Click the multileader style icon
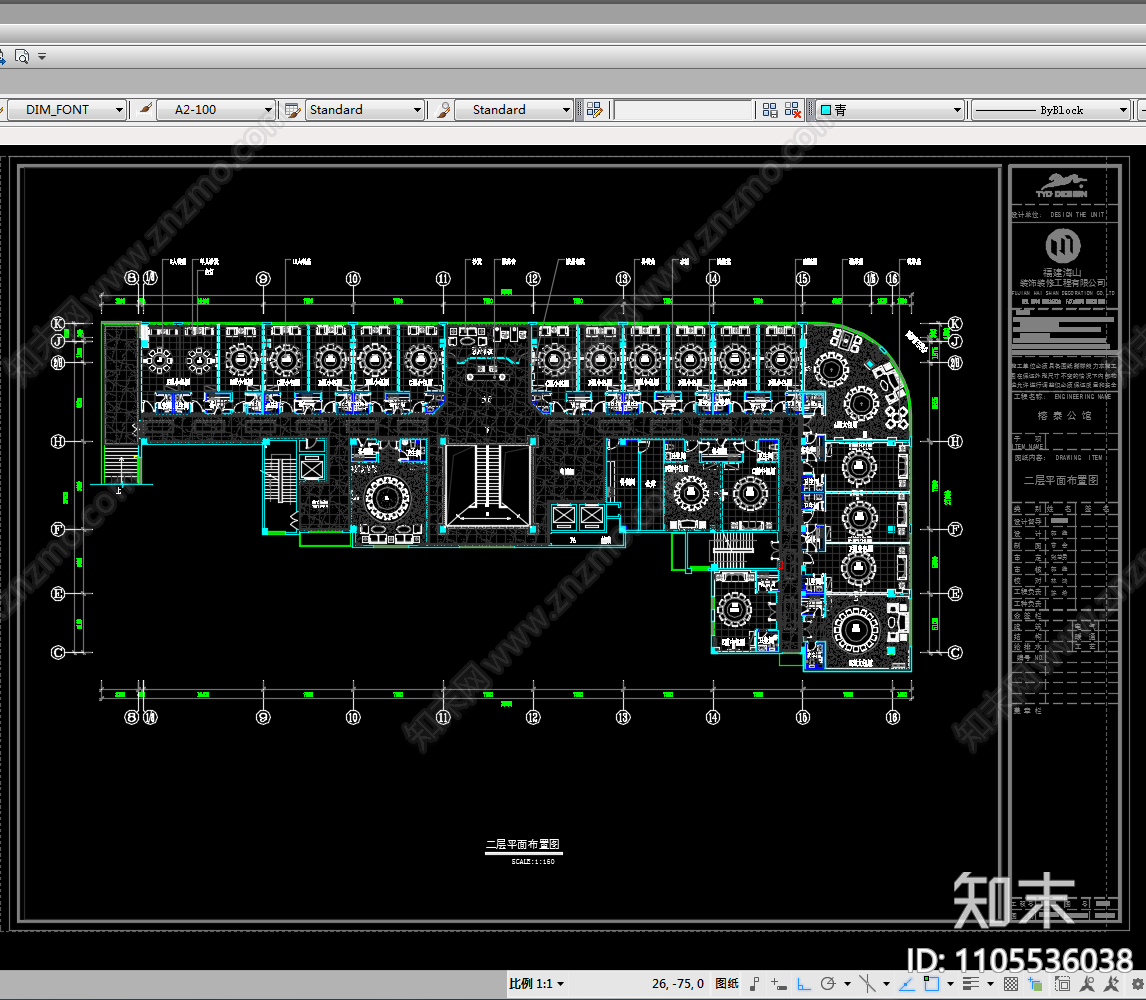 [x=442, y=110]
